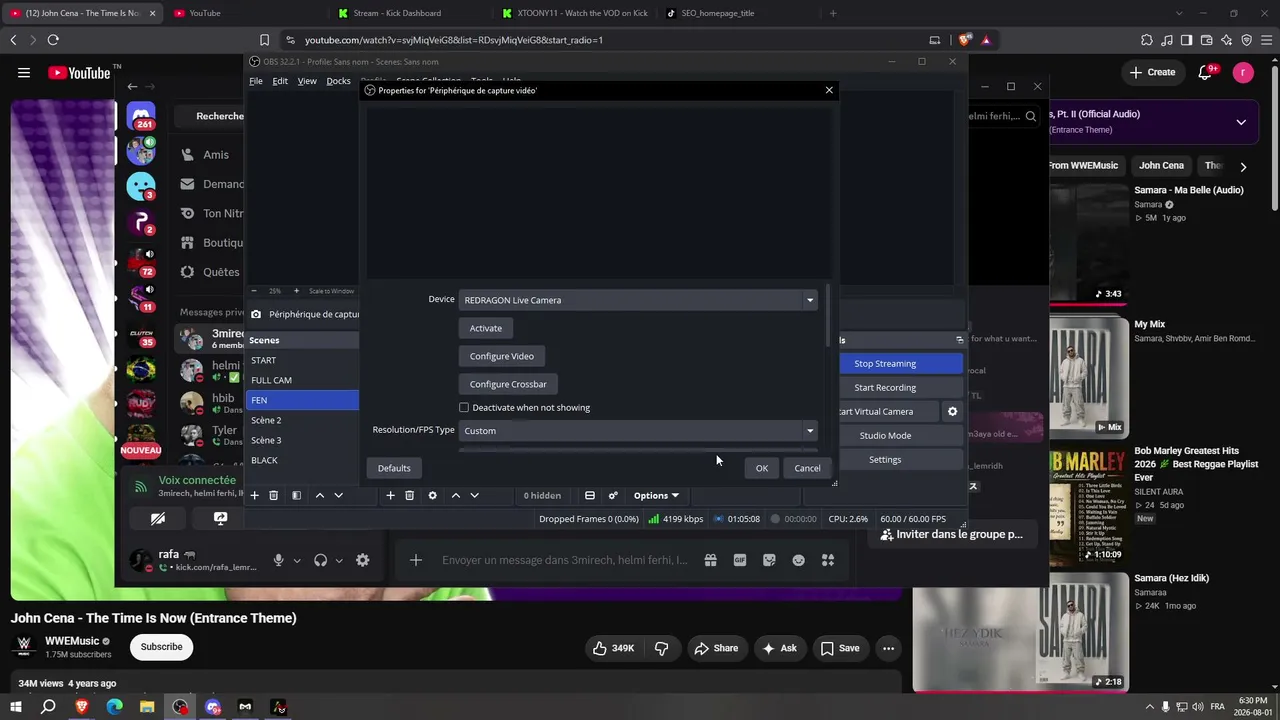This screenshot has width=1280, height=720.
Task: Move the selected source down
Action: (474, 495)
